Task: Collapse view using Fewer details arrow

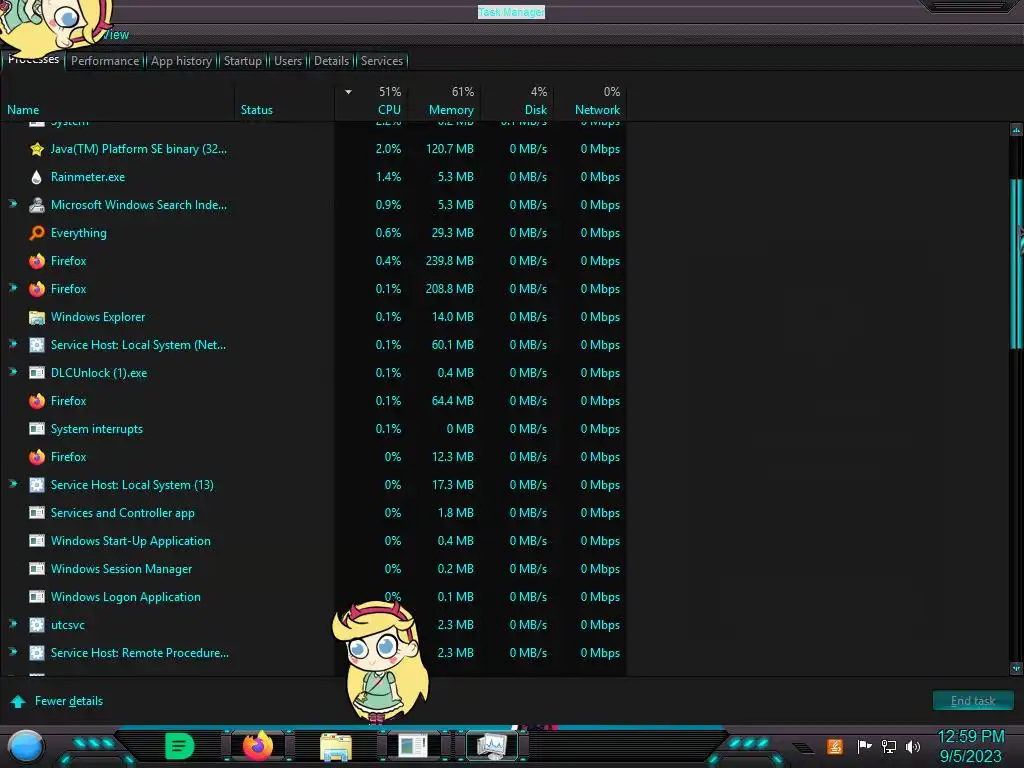Action: [x=18, y=701]
